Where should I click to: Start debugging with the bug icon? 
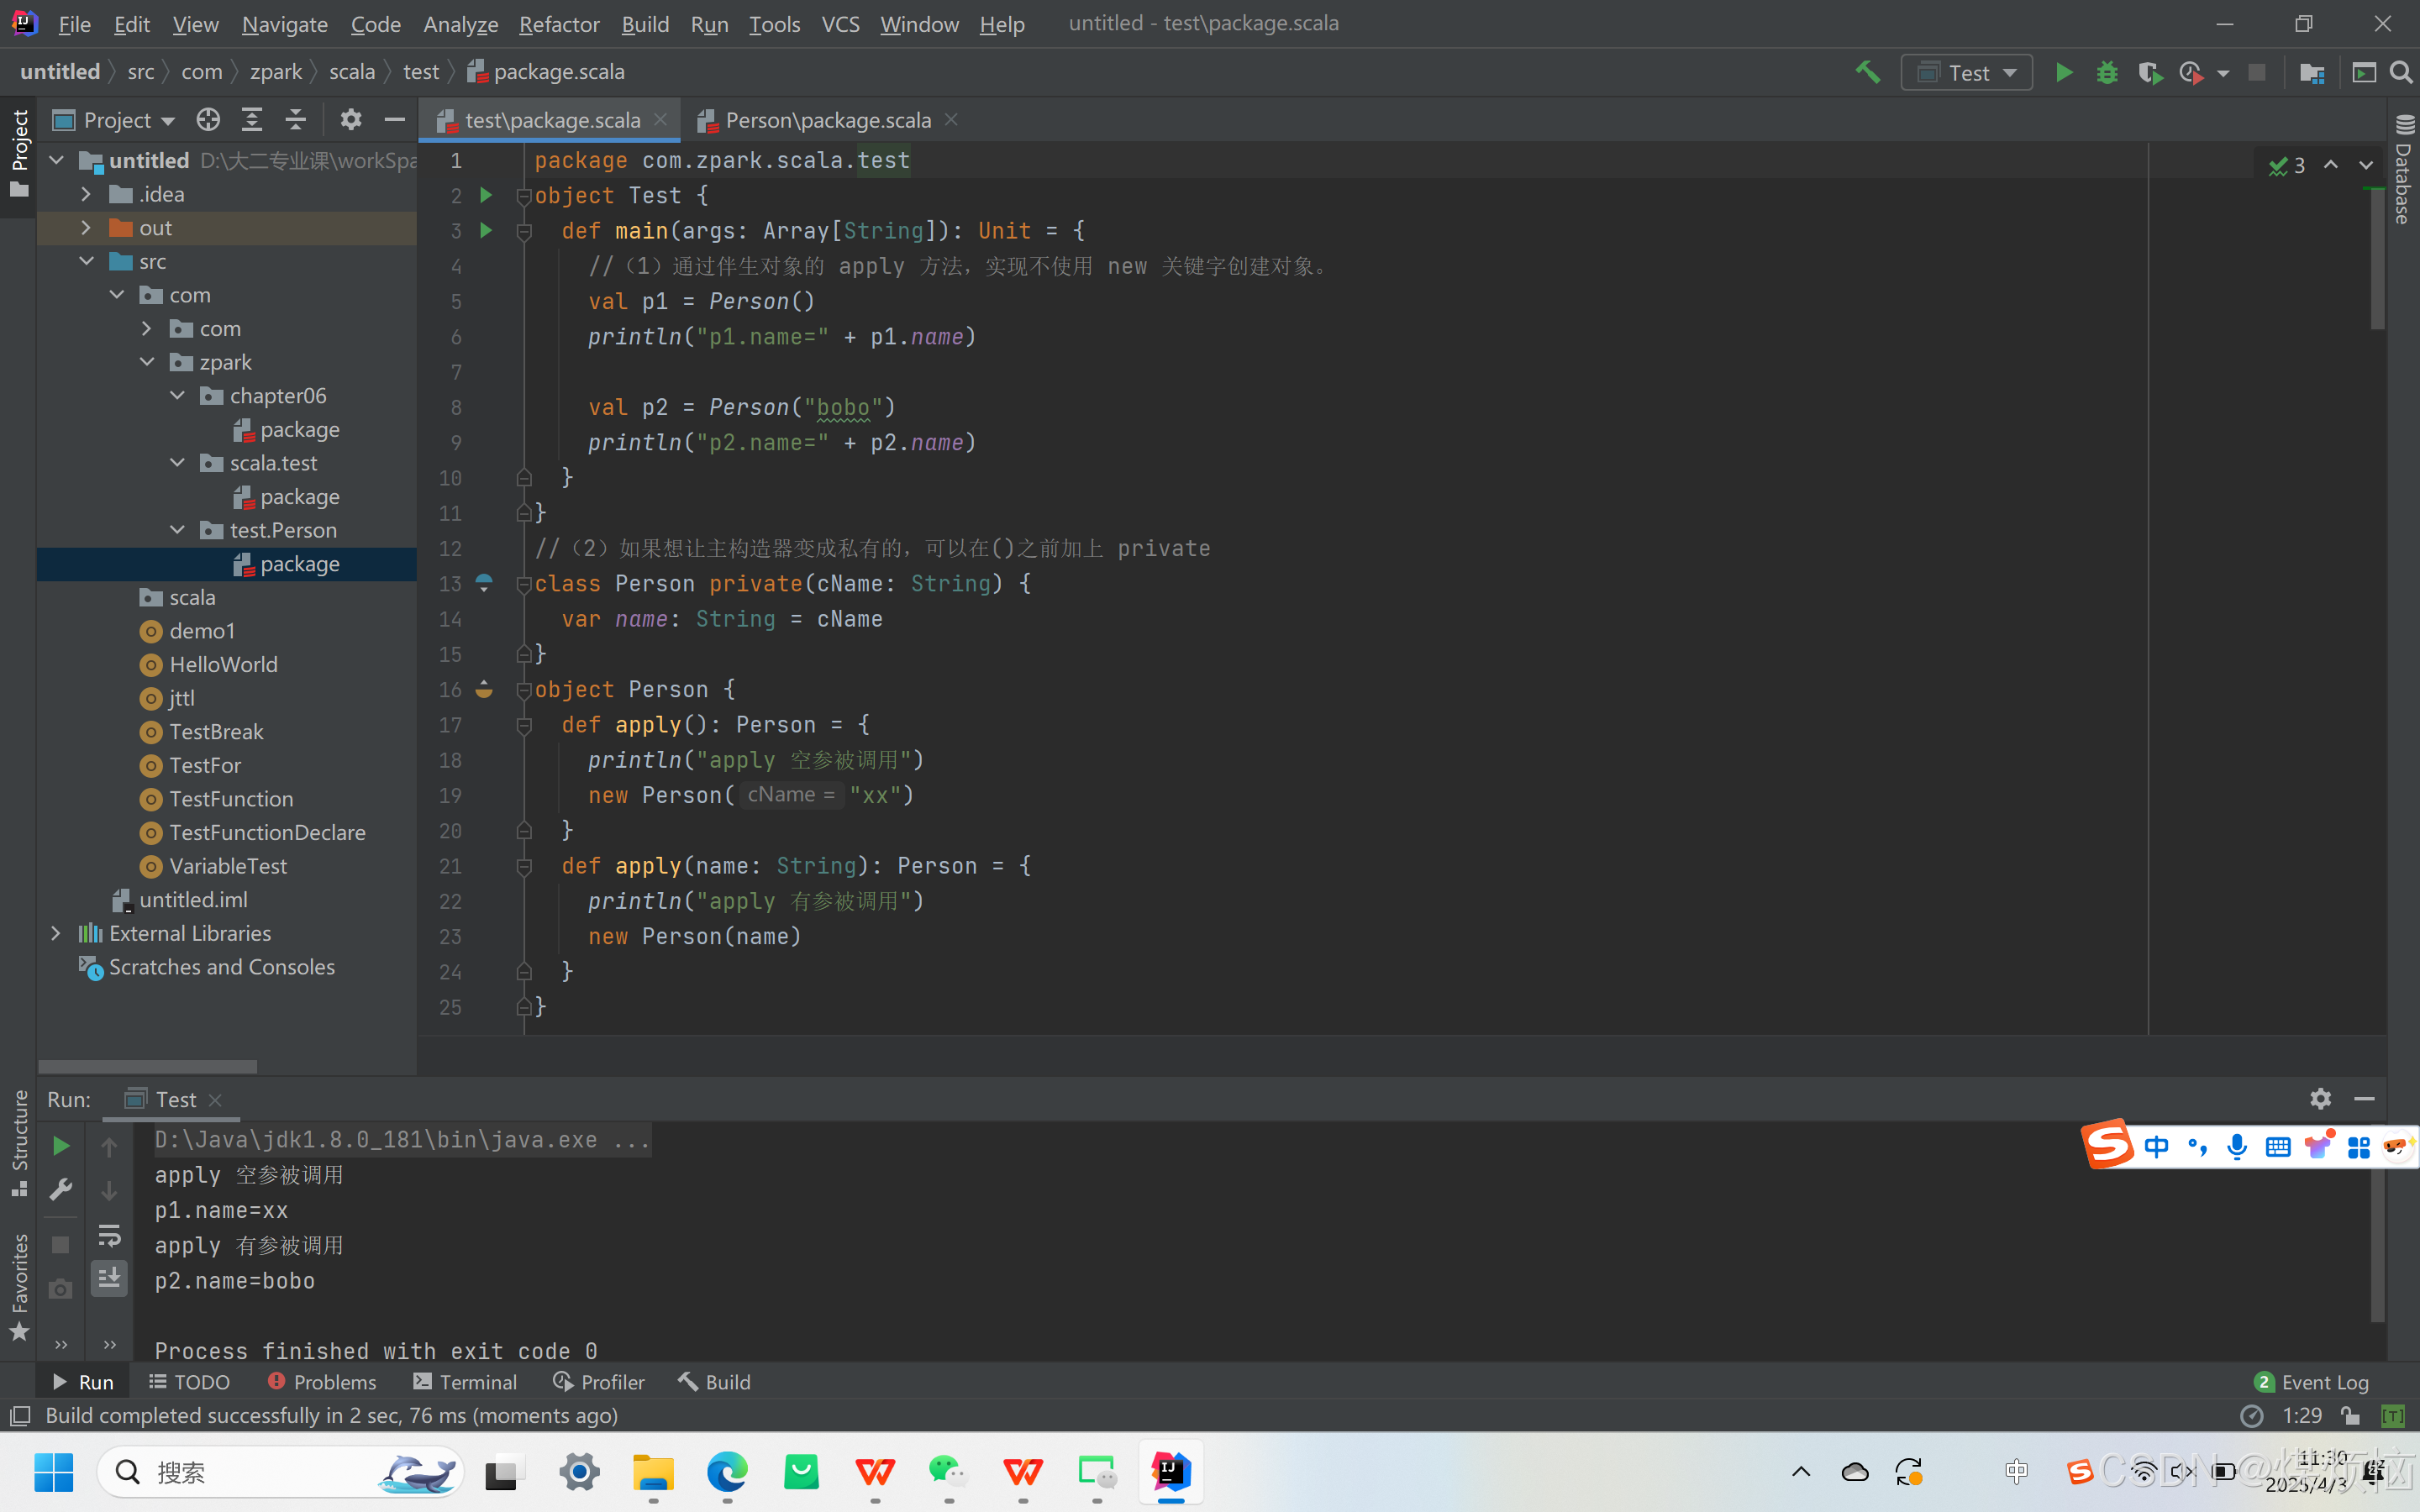[x=2107, y=72]
